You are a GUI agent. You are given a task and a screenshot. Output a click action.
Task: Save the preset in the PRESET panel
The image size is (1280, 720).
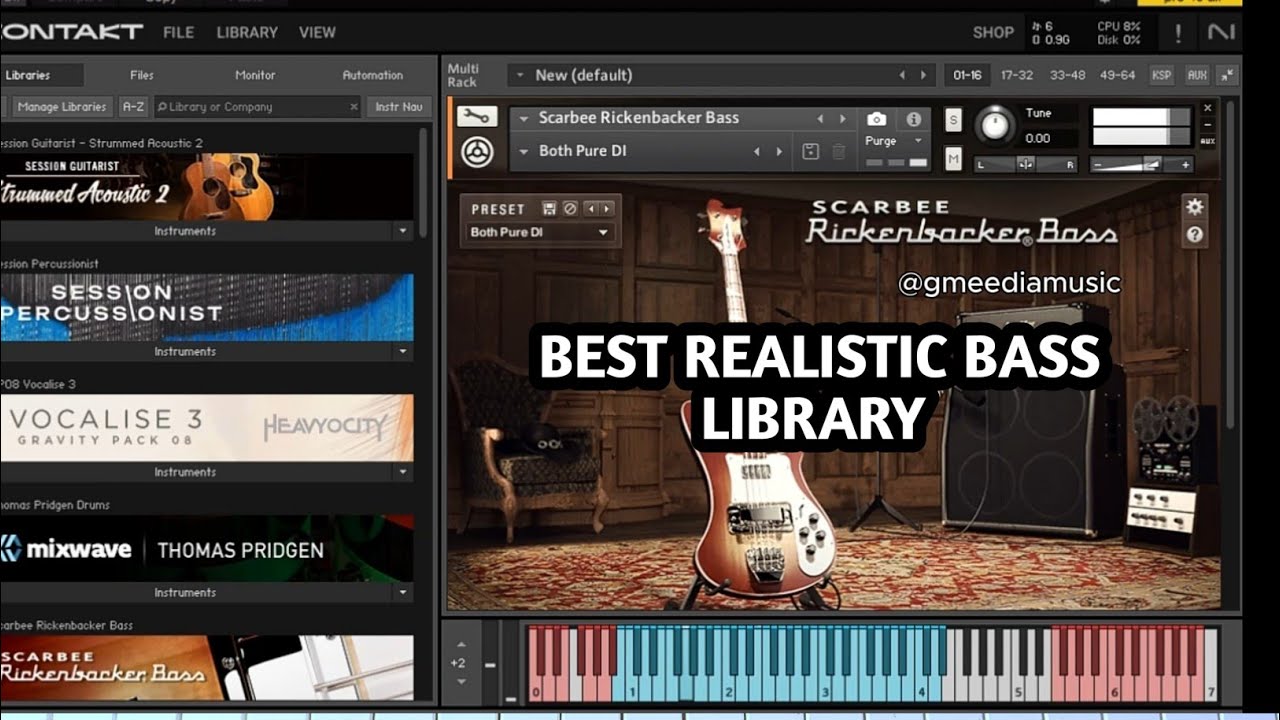[x=549, y=209]
